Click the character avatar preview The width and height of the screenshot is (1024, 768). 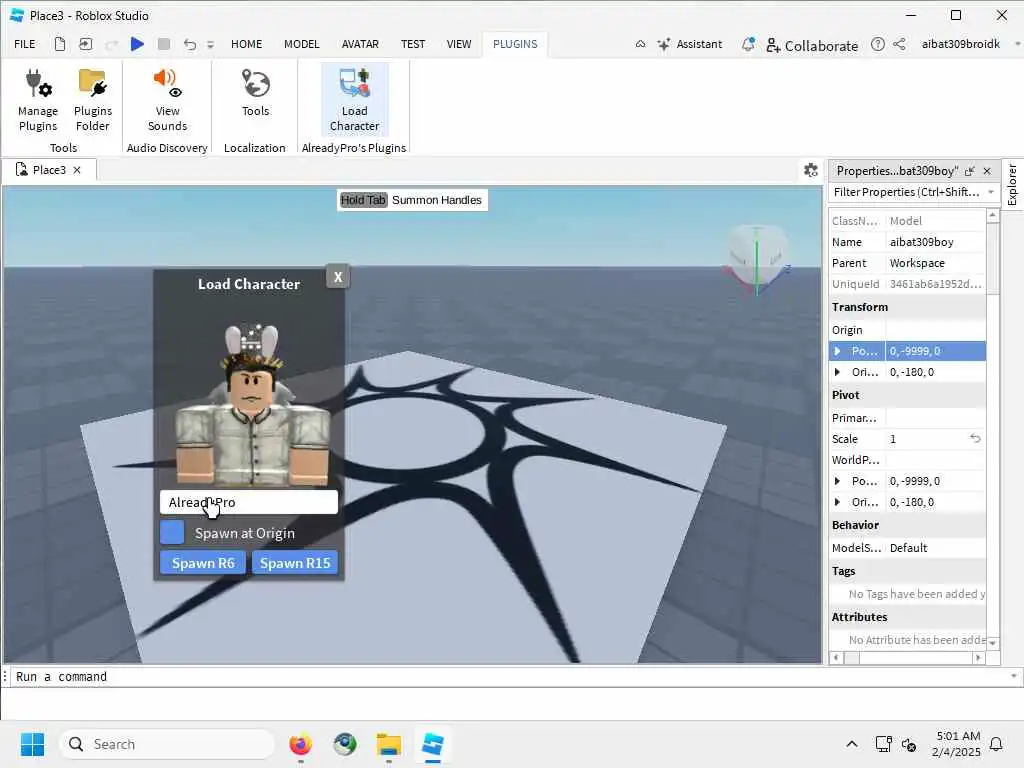(251, 405)
